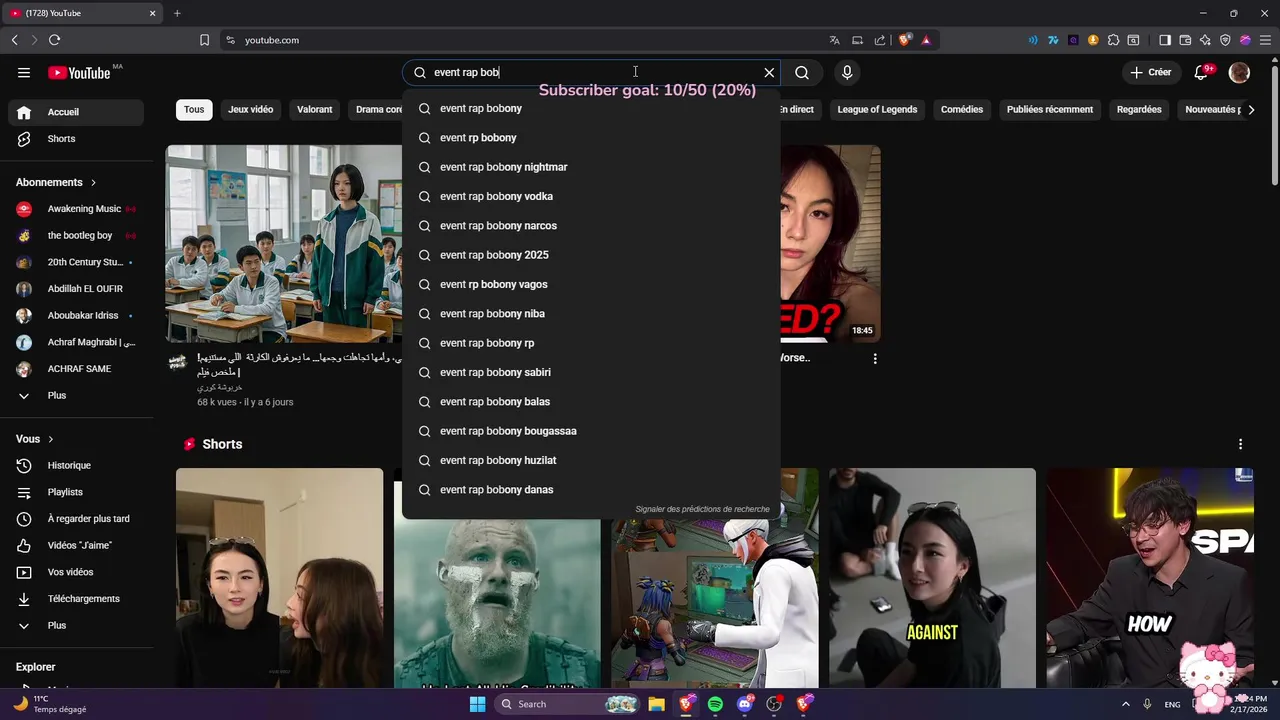Image resolution: width=1280 pixels, height=720 pixels.
Task: Open Téléchargements in sidebar
Action: click(x=76, y=599)
